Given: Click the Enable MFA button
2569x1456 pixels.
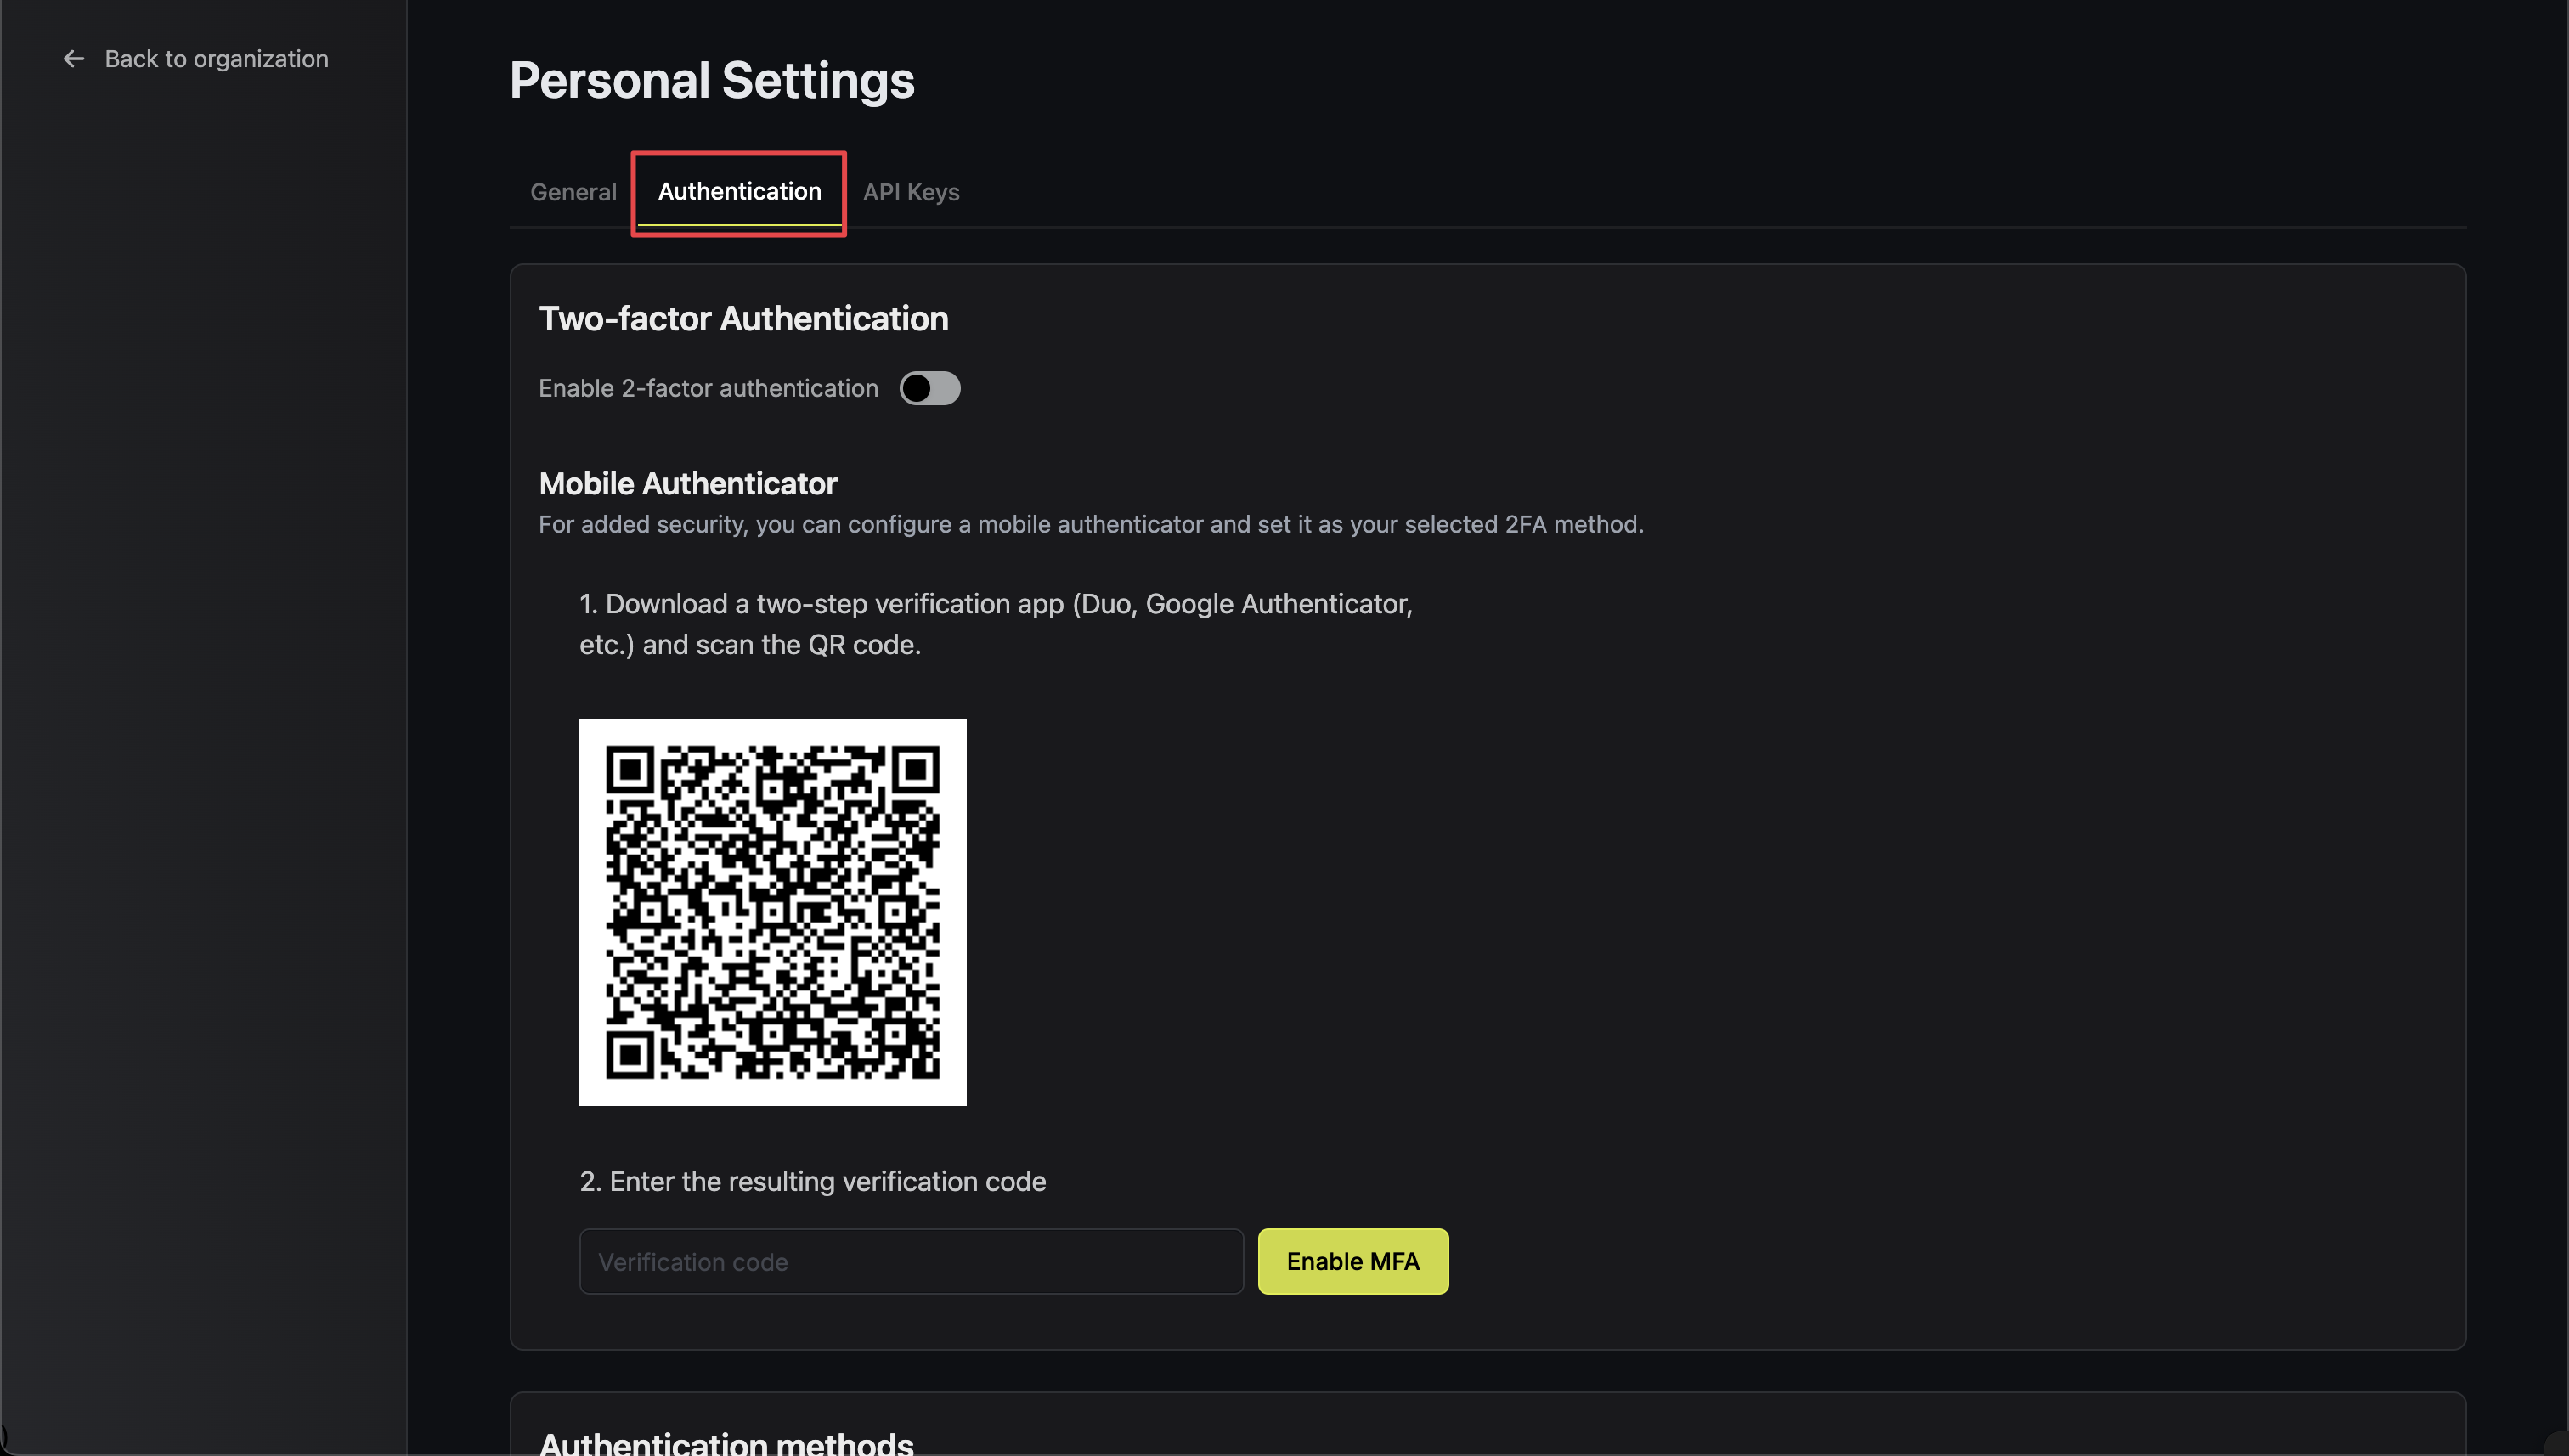Looking at the screenshot, I should coord(1352,1261).
